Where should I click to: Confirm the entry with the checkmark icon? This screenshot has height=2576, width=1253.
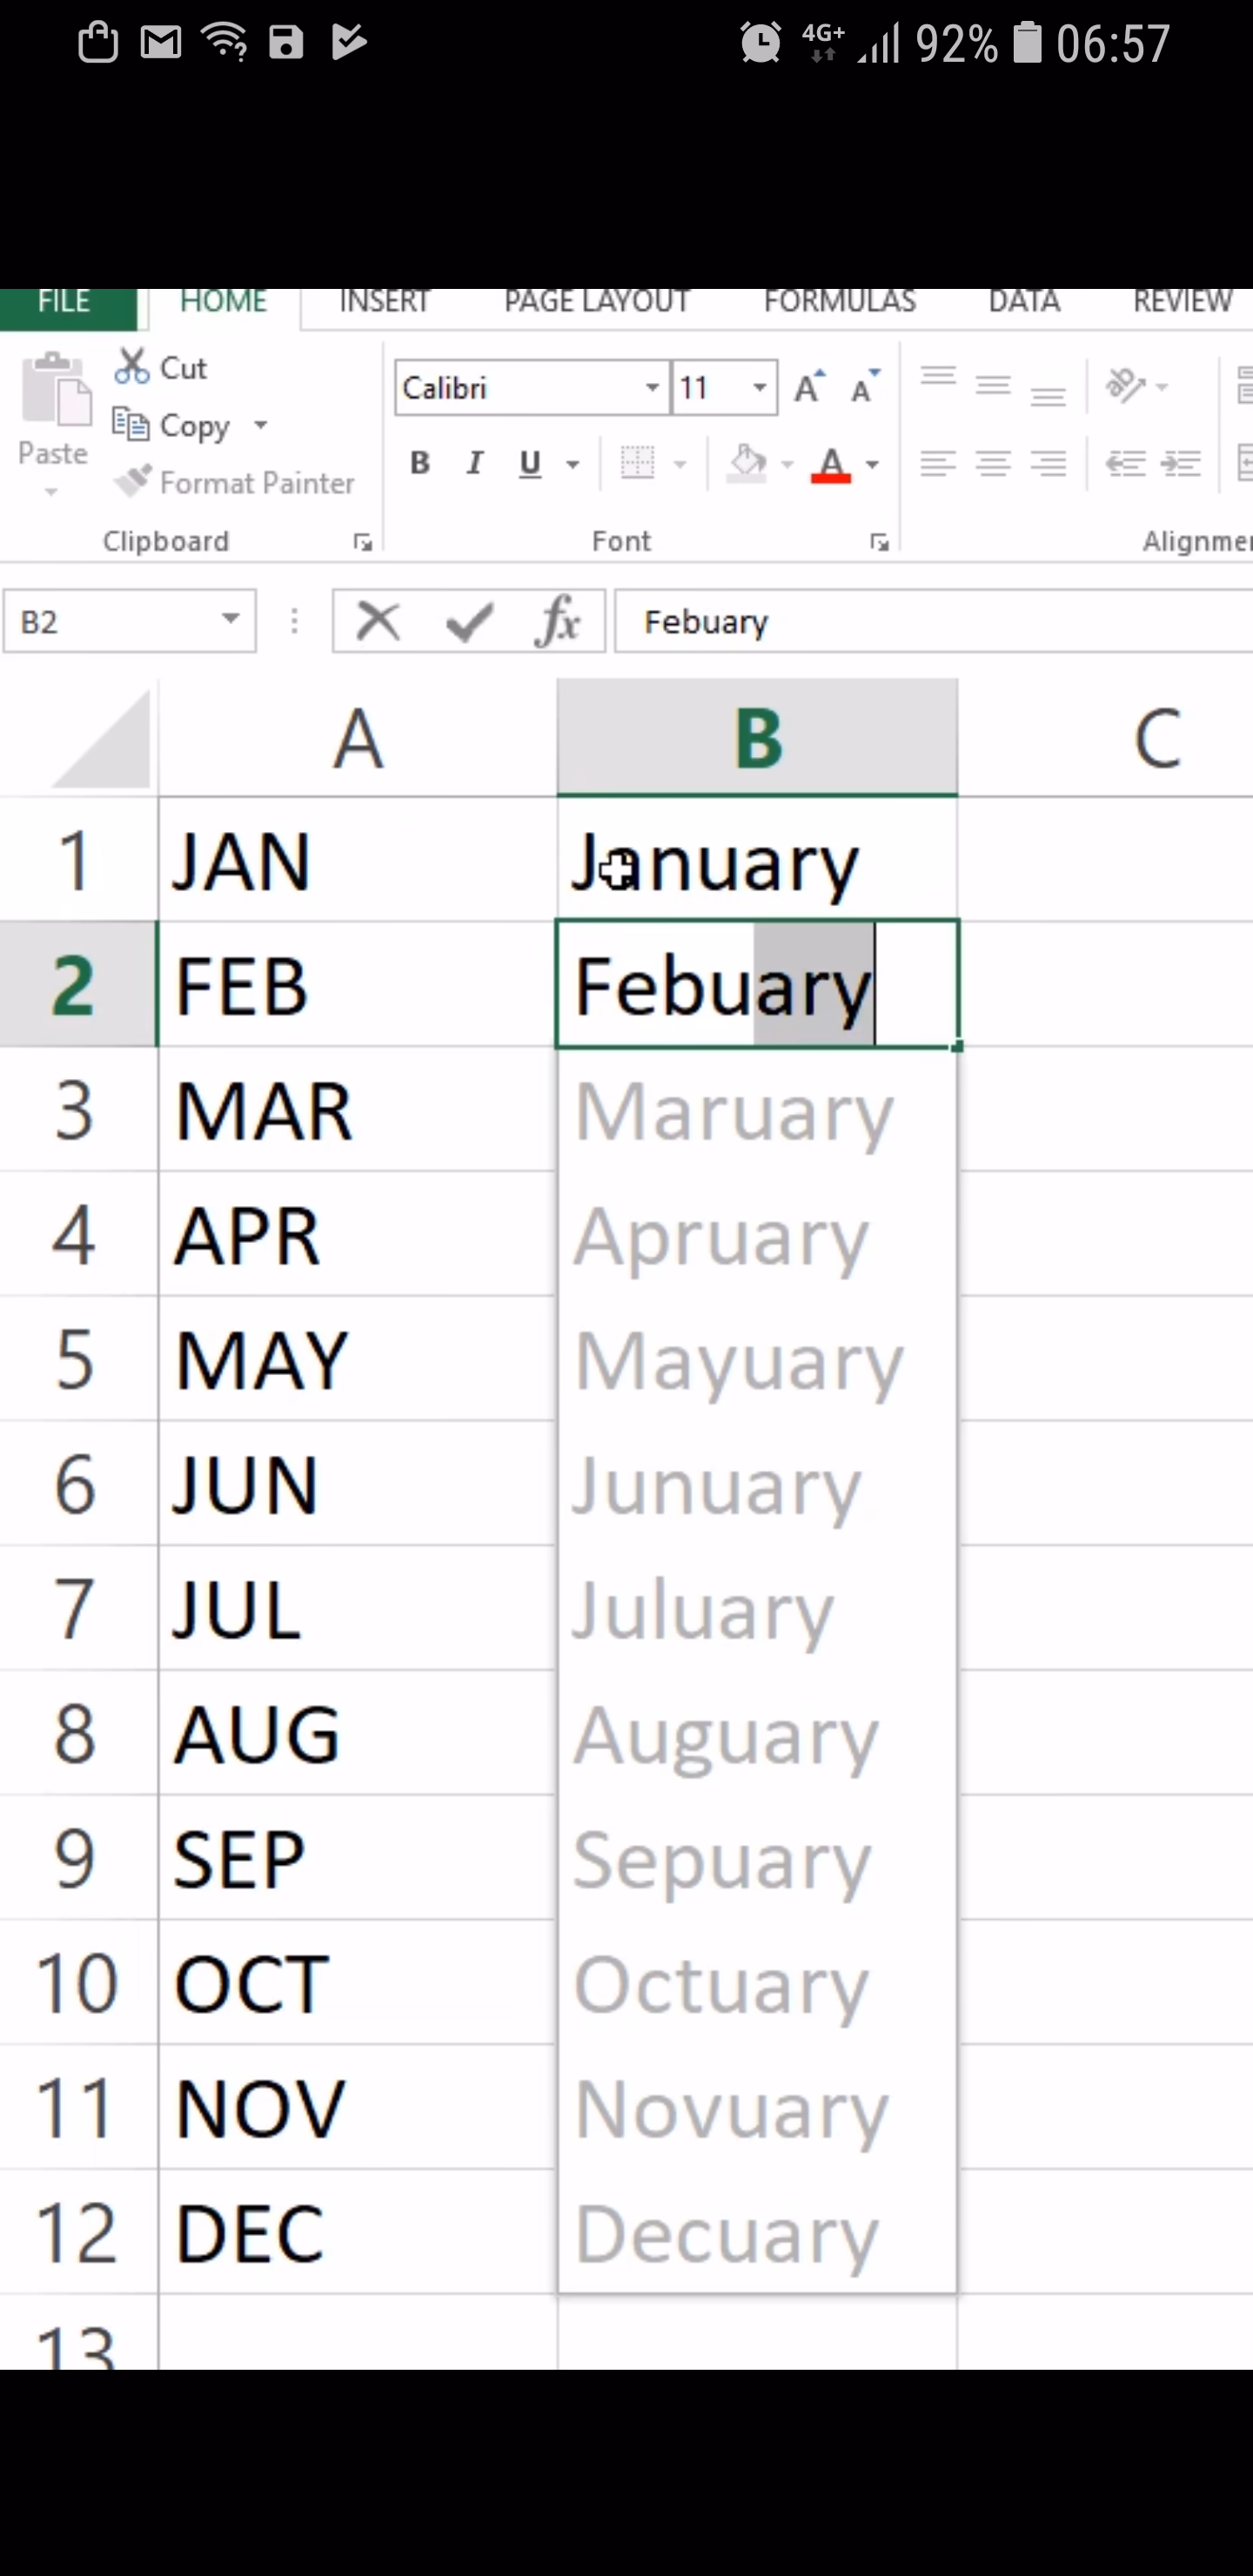coord(468,621)
